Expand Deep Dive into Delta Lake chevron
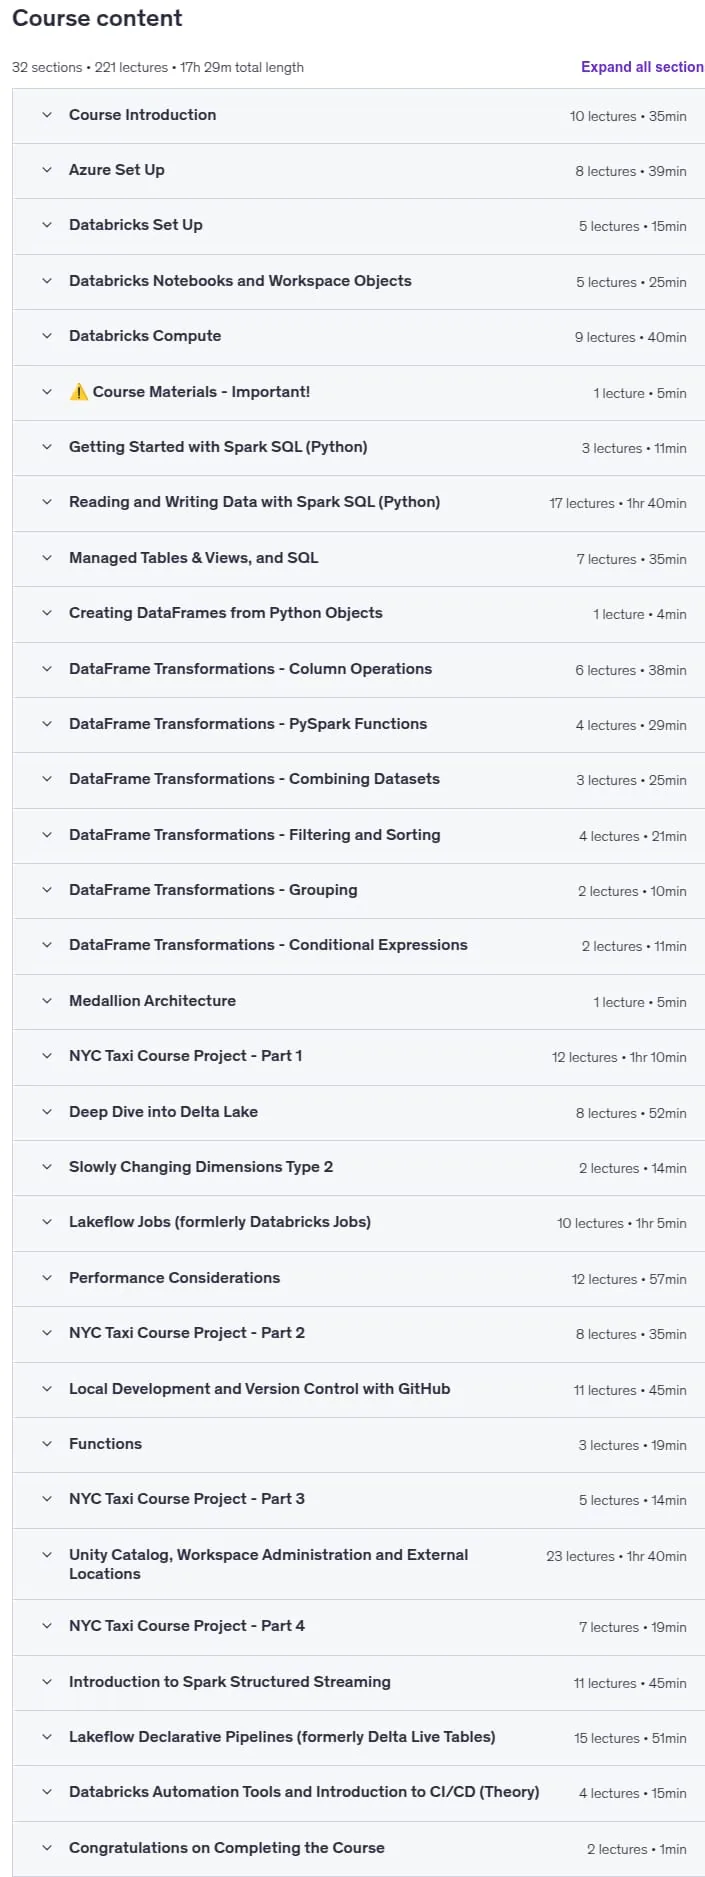Screen dimensions: 705x1877 coord(47,1112)
